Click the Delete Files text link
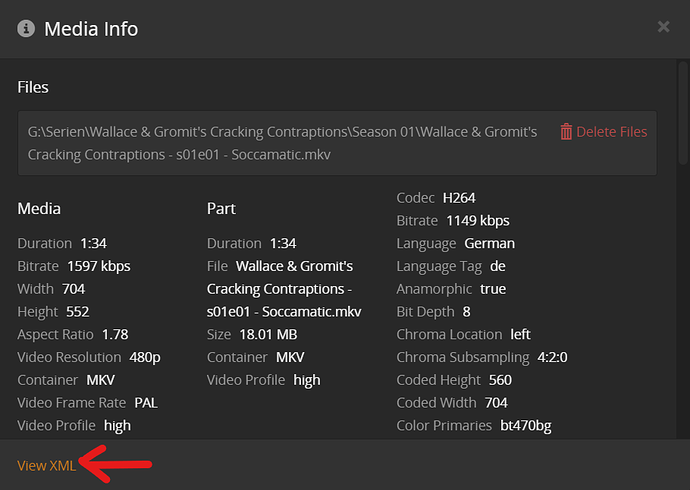The image size is (690, 490). coord(611,132)
